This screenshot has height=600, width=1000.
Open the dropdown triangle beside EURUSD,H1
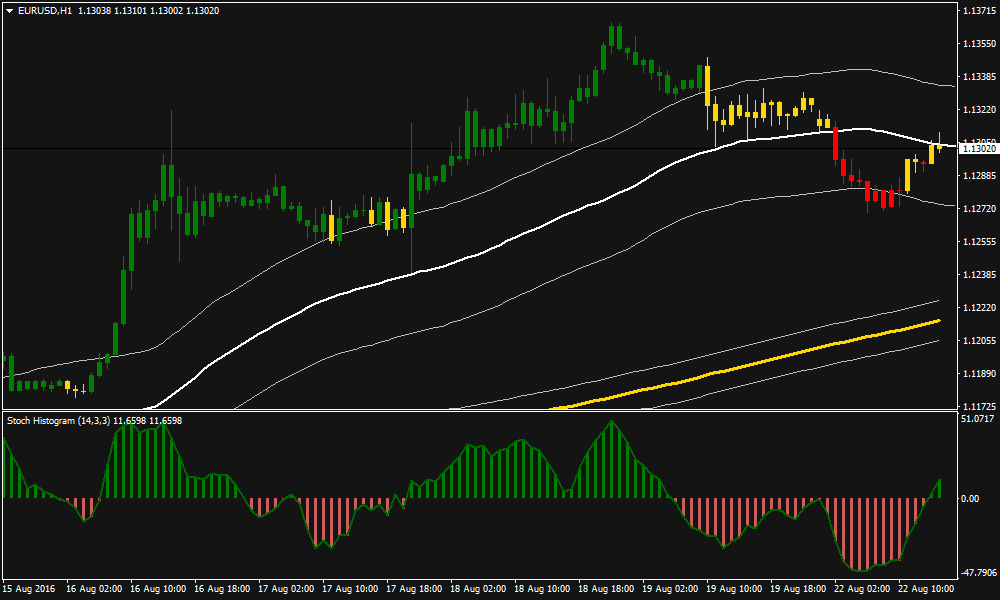(x=9, y=10)
